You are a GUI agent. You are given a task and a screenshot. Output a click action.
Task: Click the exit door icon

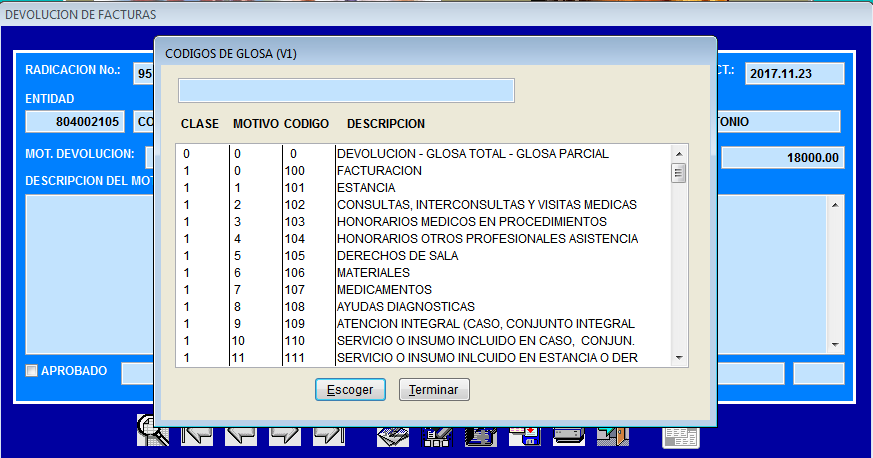pos(613,436)
